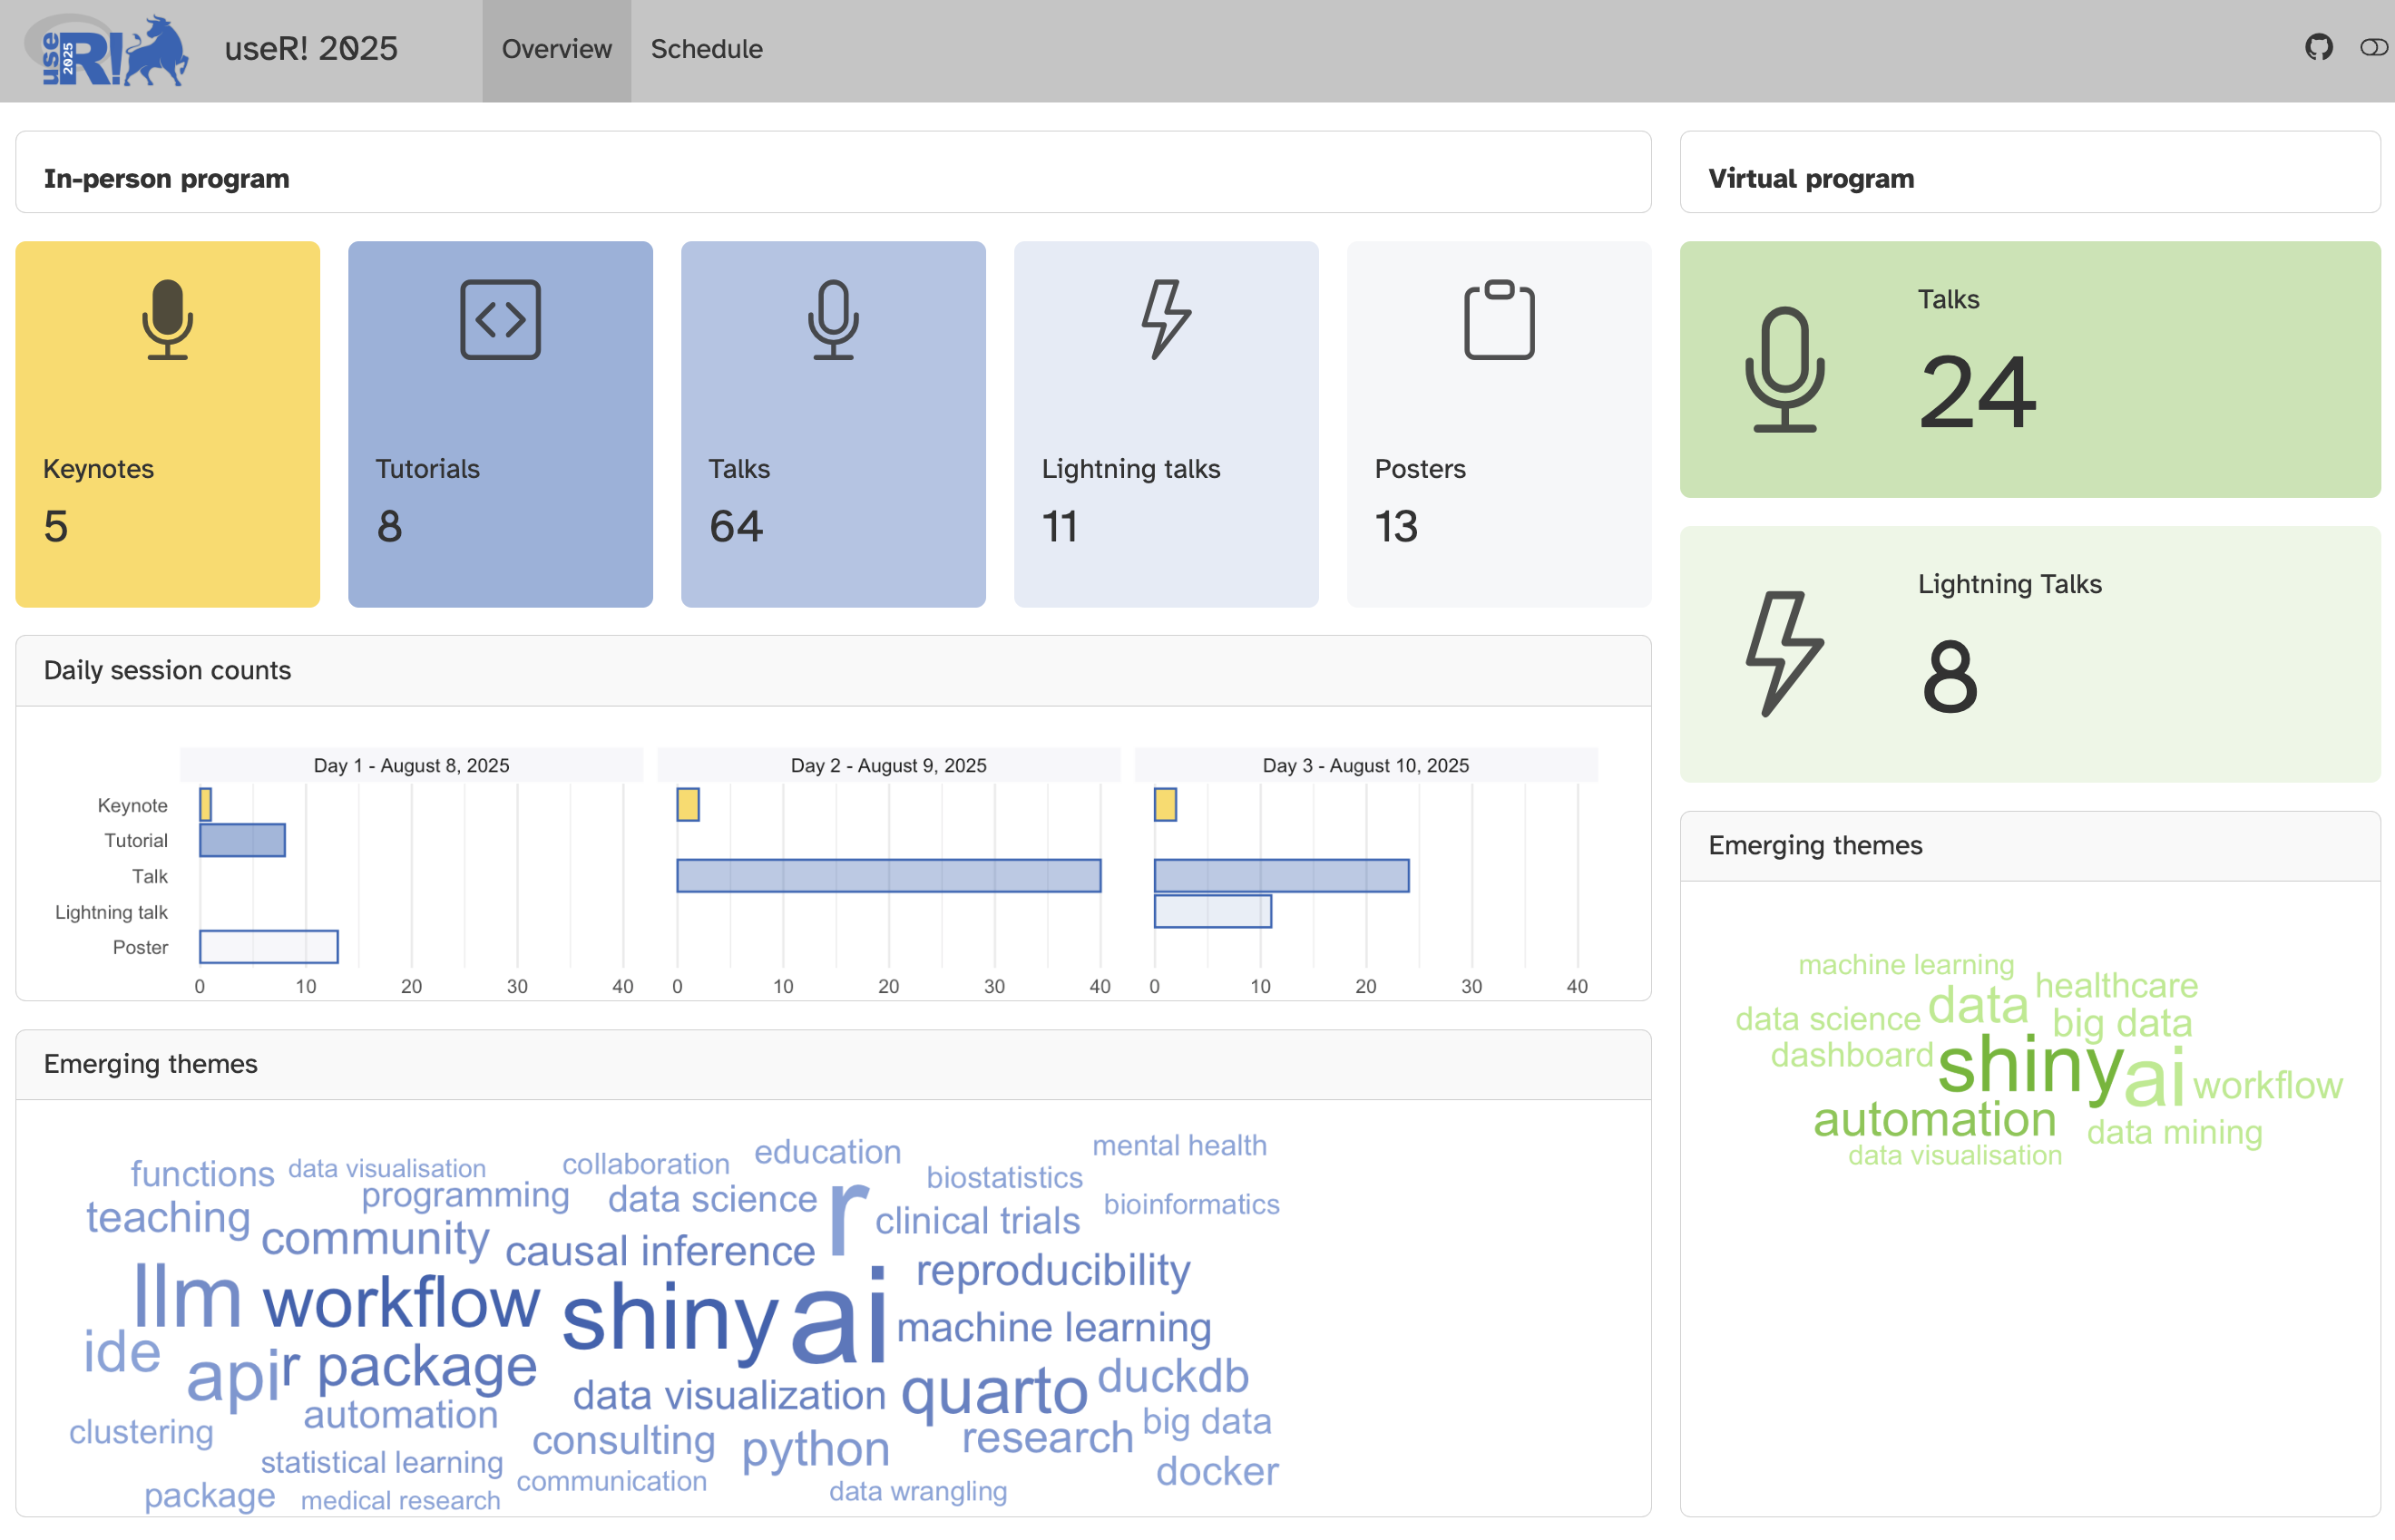Click the microphone icon on the Keynotes card
This screenshot has height=1540, width=2395.
pos(167,320)
